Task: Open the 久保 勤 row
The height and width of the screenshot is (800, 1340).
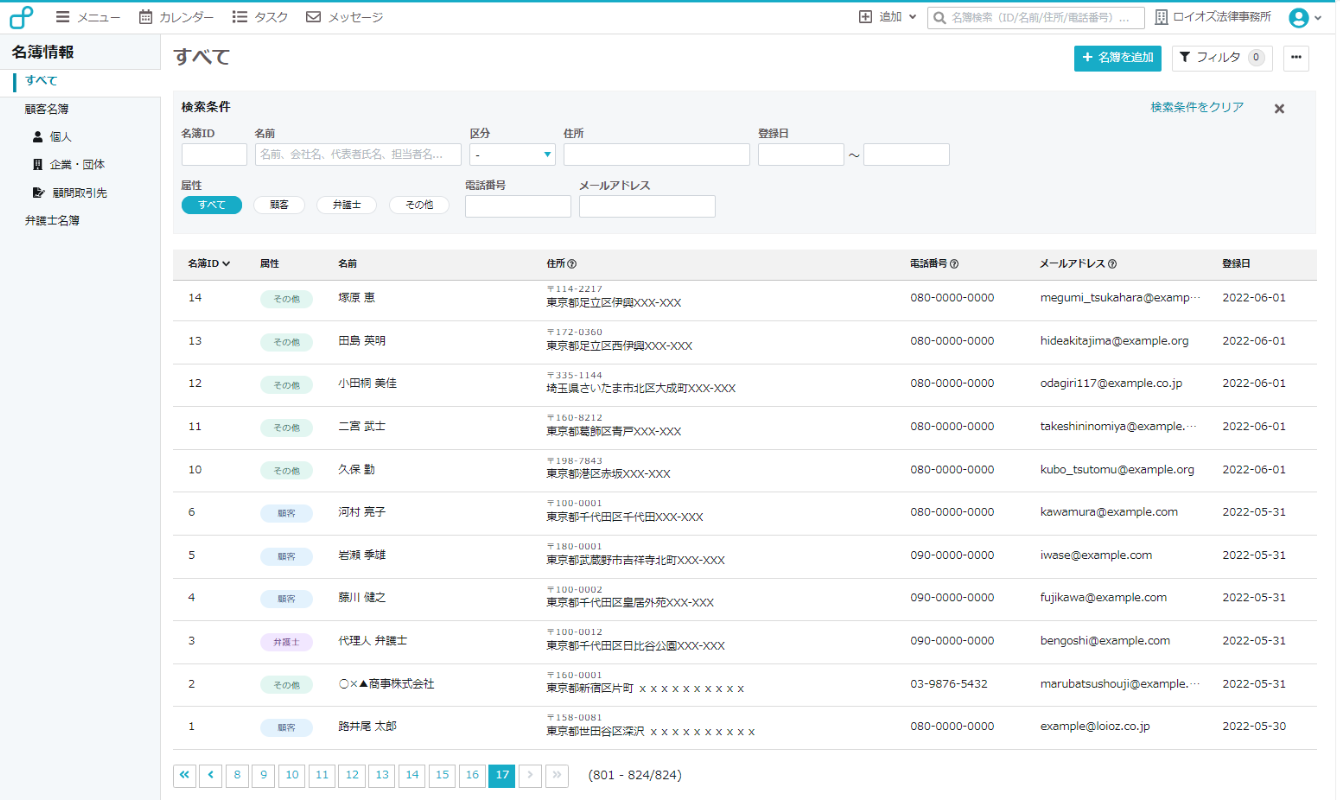Action: click(744, 470)
